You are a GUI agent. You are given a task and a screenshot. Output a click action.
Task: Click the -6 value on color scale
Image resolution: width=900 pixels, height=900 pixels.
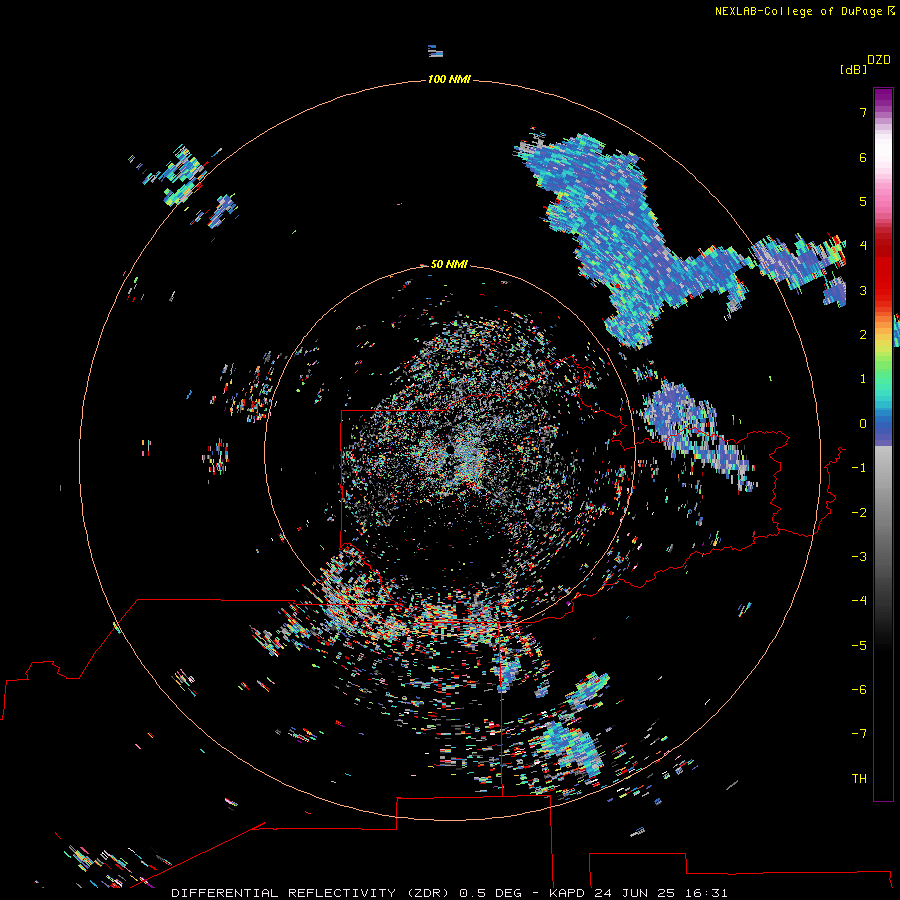pos(859,690)
